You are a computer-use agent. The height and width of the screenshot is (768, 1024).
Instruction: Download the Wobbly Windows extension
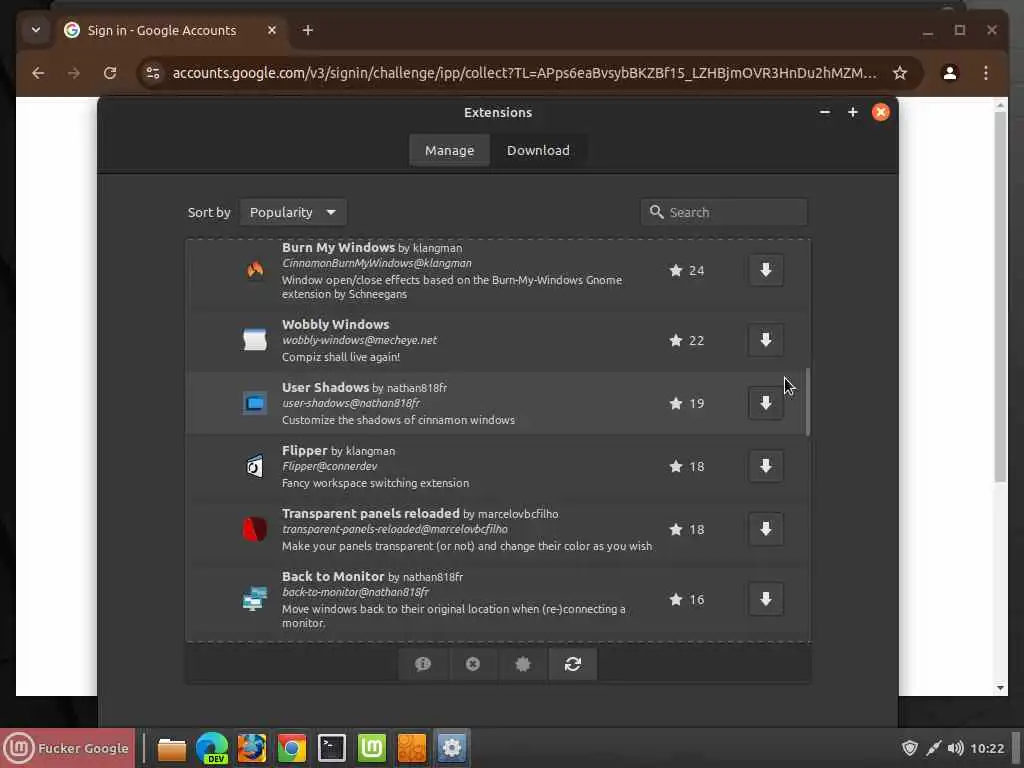[765, 340]
